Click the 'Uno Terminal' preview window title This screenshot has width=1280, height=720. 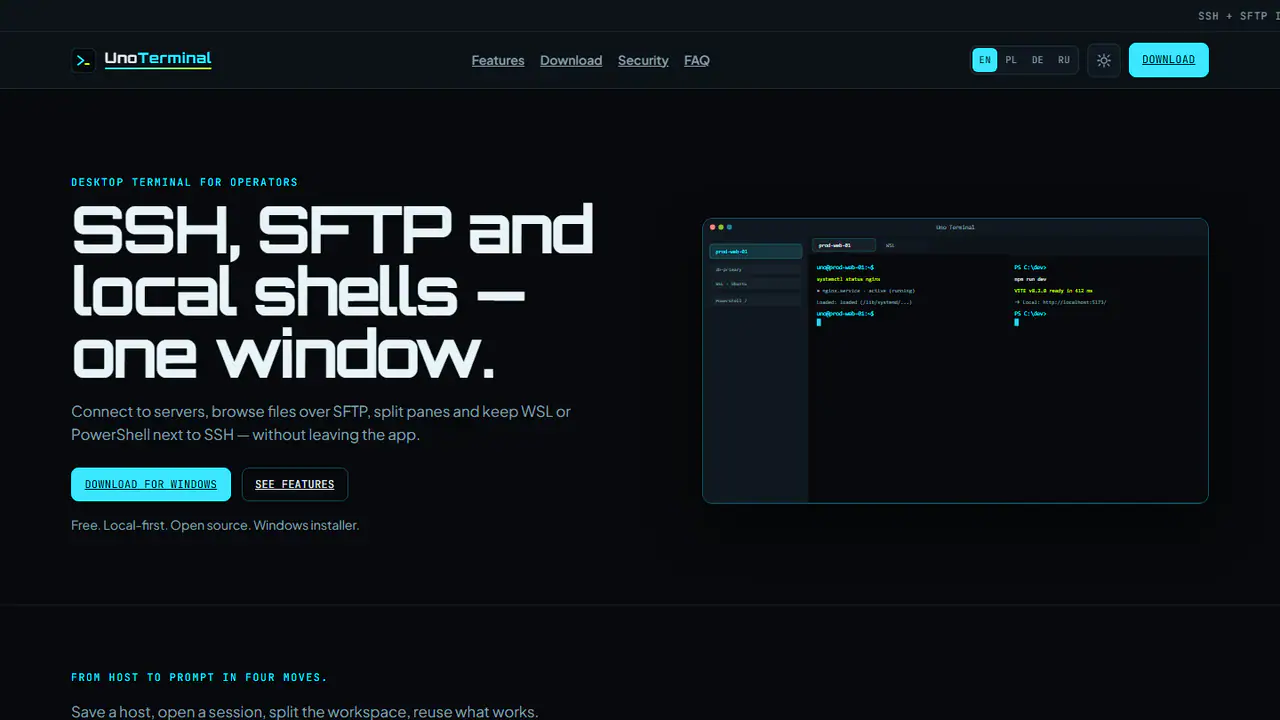tap(955, 227)
